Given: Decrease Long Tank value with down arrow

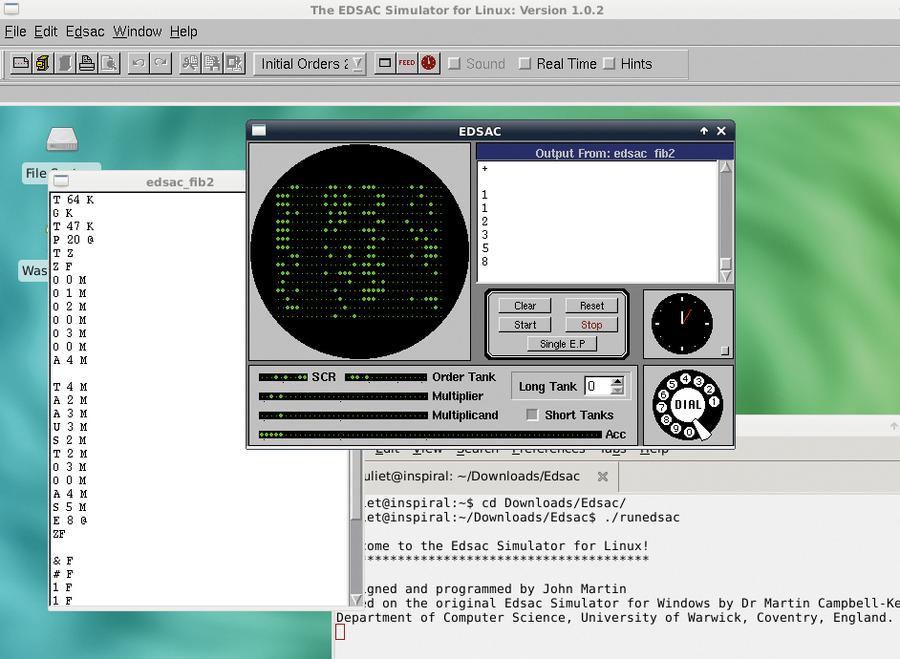Looking at the screenshot, I should (617, 390).
